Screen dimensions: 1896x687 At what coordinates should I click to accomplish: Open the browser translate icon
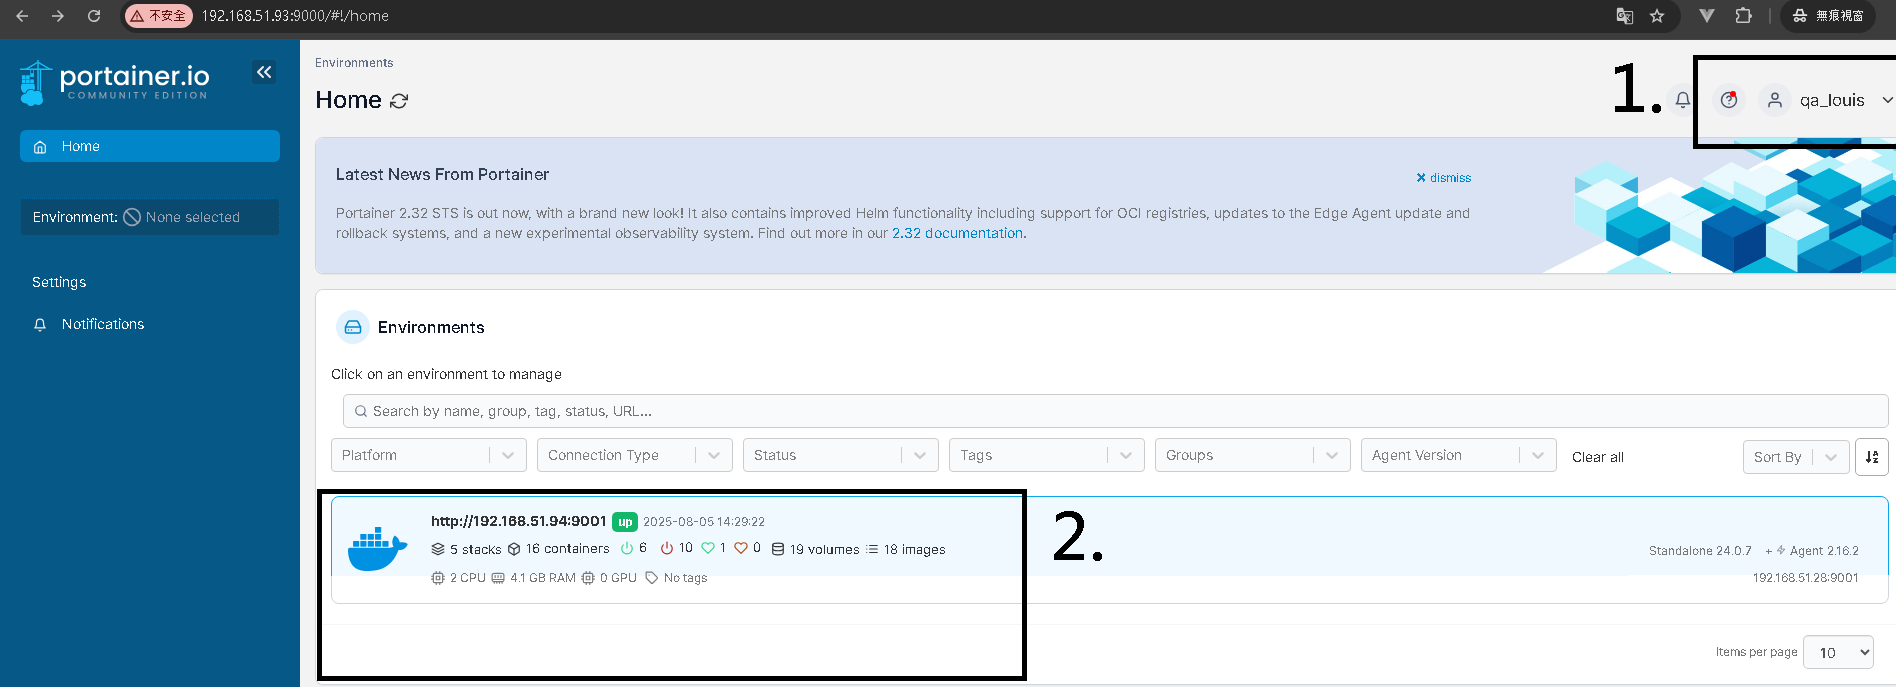pyautogui.click(x=1625, y=16)
